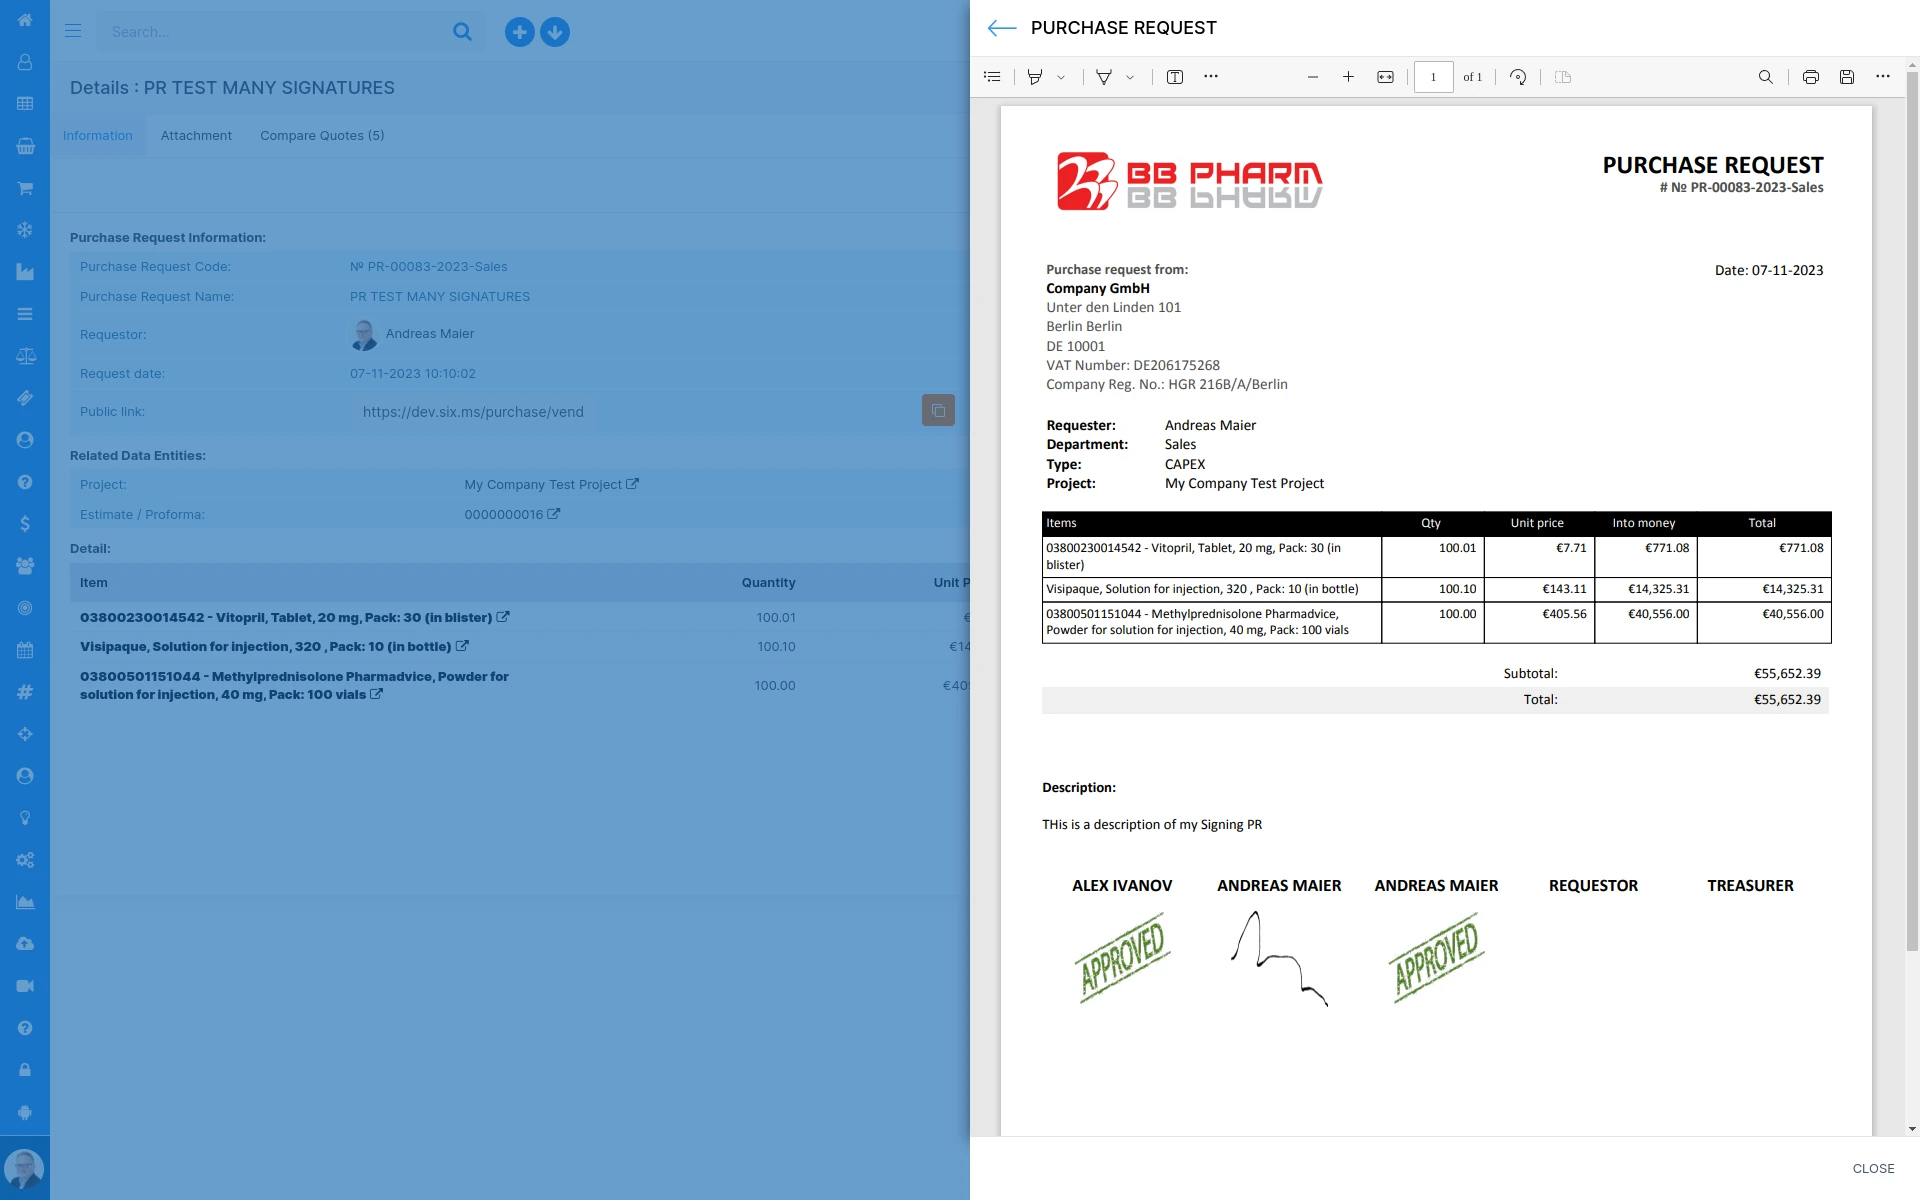Zoom out the PDF document
Screen dimensions: 1920x1200
click(1313, 77)
